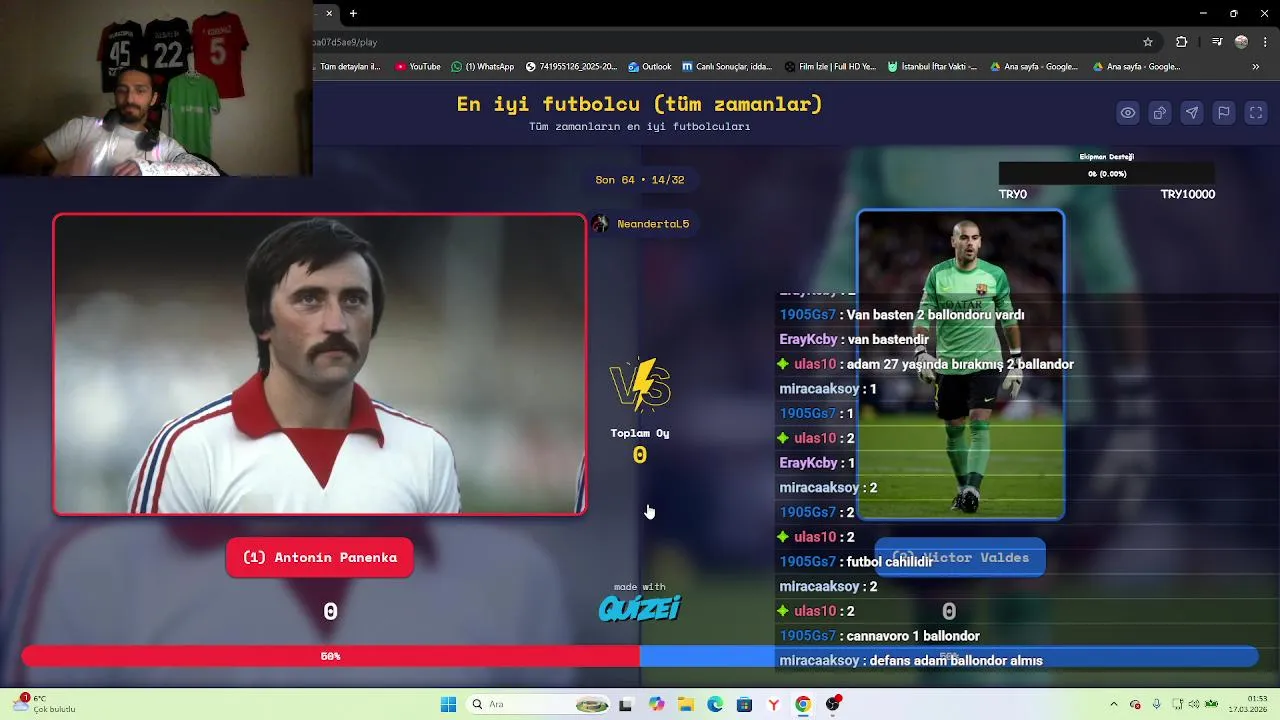Open the İstanbul İftar Vakti bookmark

pos(932,67)
